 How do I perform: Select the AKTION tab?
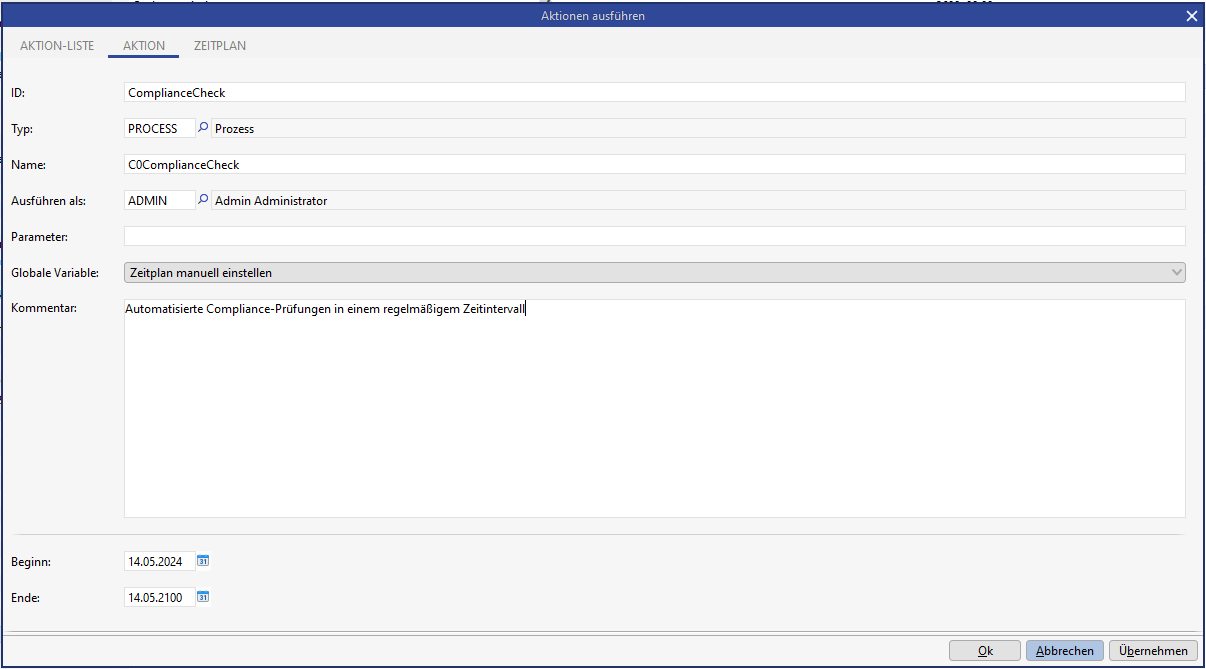tap(144, 46)
